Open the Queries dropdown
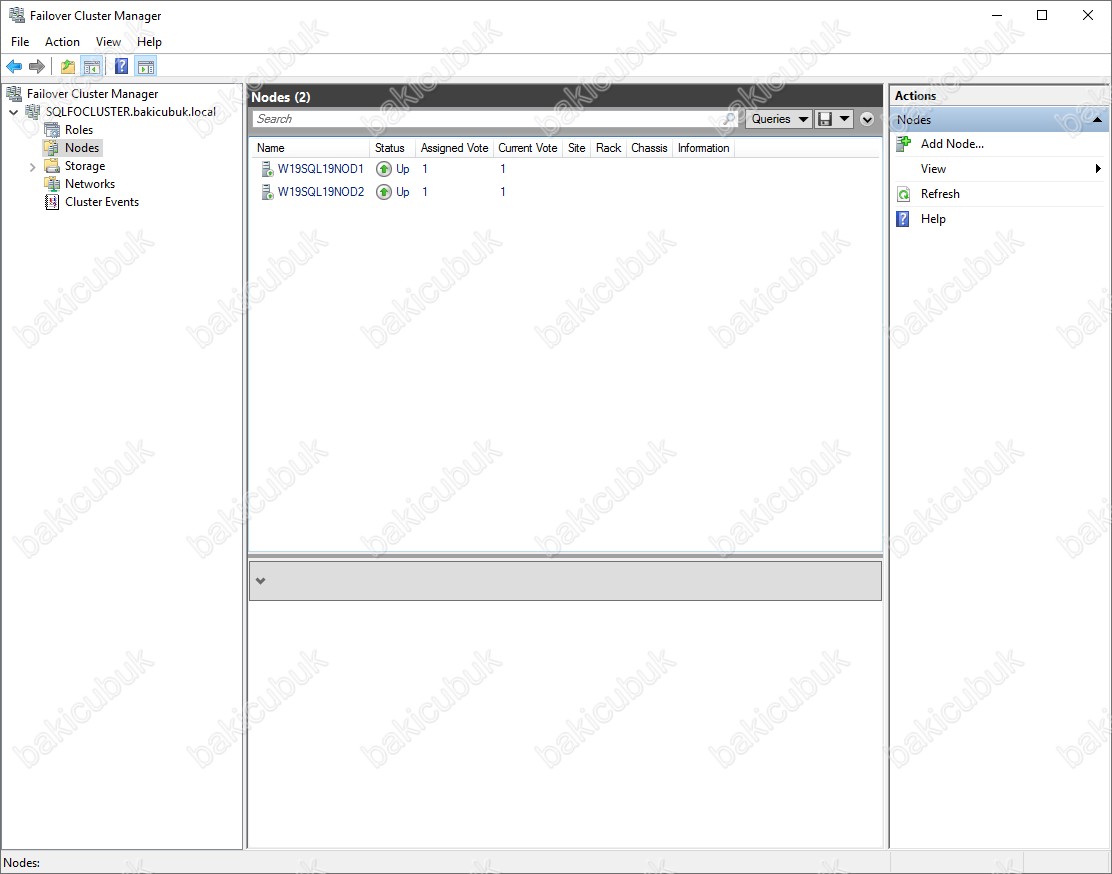Viewport: 1112px width, 874px height. coord(779,118)
